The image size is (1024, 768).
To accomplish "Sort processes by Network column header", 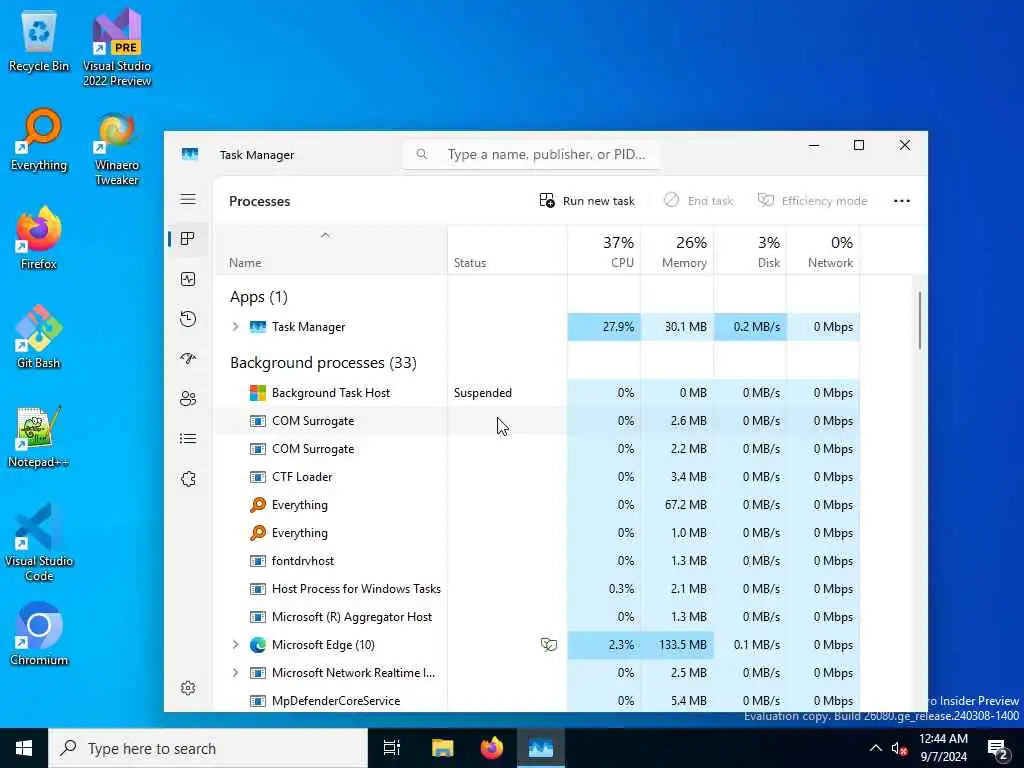I will coord(824,251).
